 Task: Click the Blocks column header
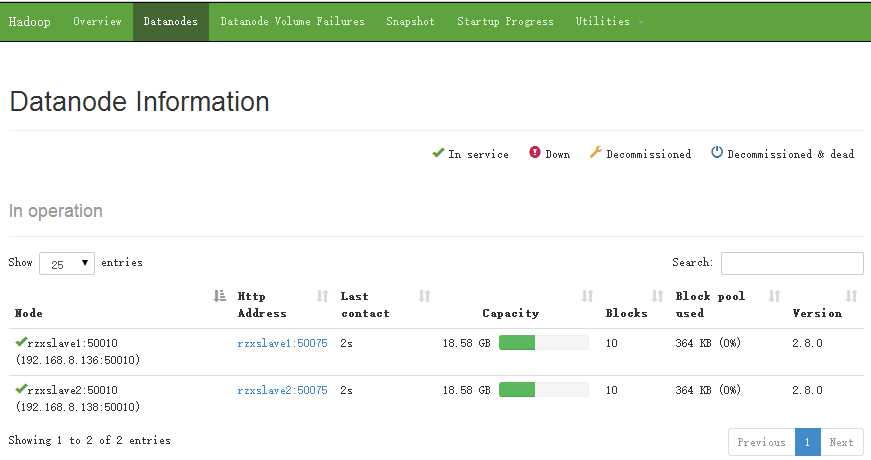pos(626,313)
